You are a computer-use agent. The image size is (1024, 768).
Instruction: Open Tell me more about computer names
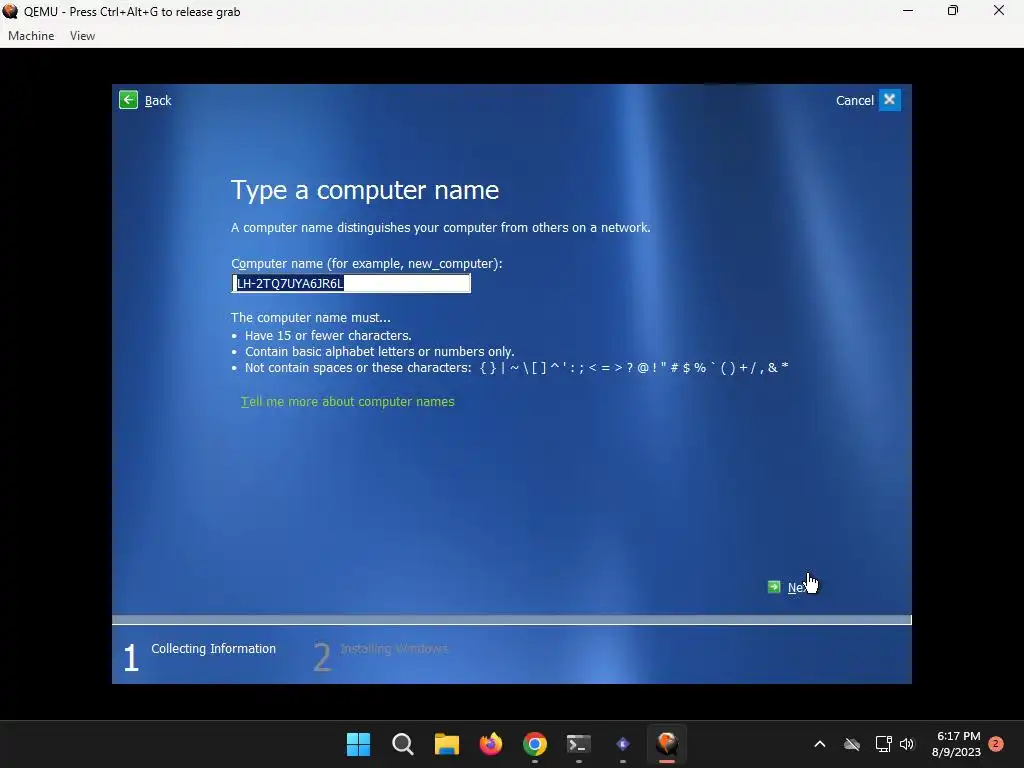[x=347, y=402]
